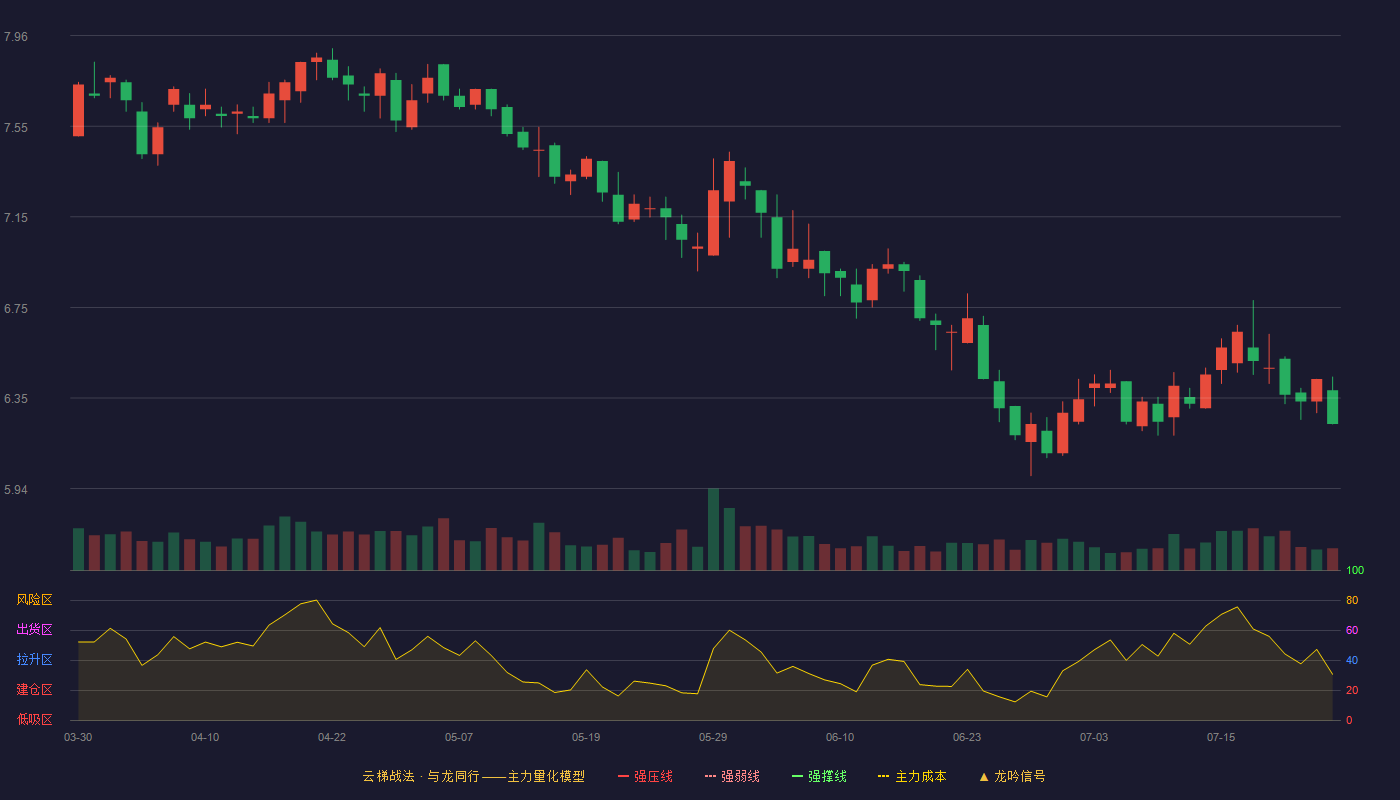The height and width of the screenshot is (800, 1400).
Task: Click the orange 80 indicator axis label
Action: point(1352,601)
